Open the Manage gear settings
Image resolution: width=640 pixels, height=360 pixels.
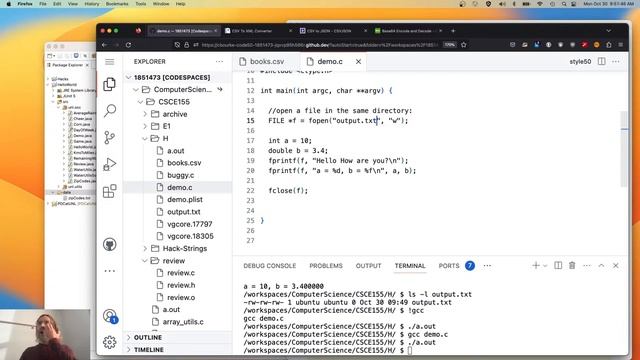[109, 342]
